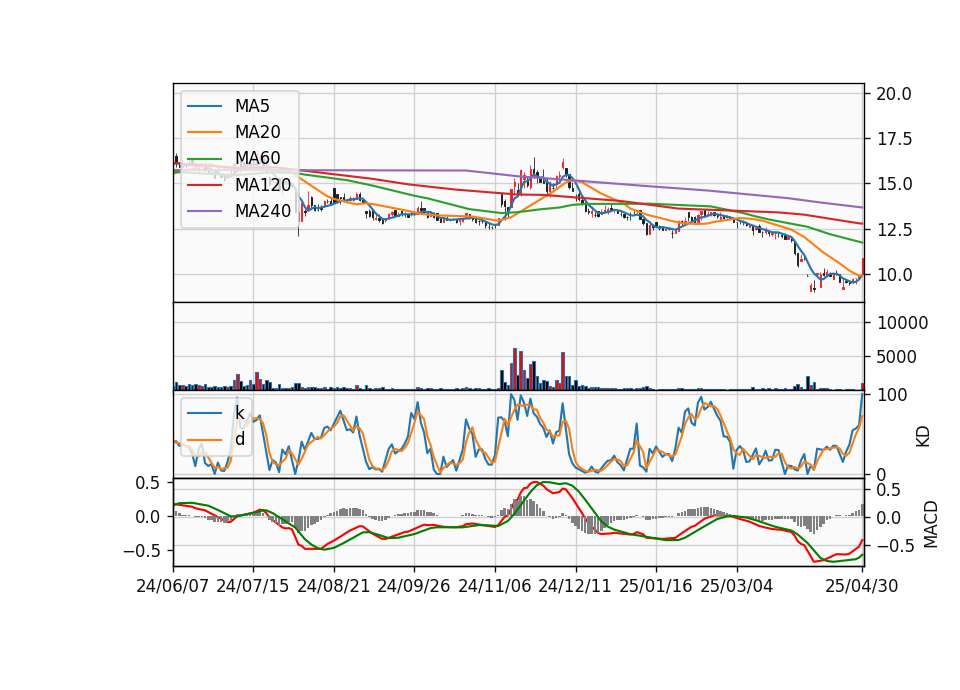Click the 24/11/06 date label

click(x=495, y=586)
